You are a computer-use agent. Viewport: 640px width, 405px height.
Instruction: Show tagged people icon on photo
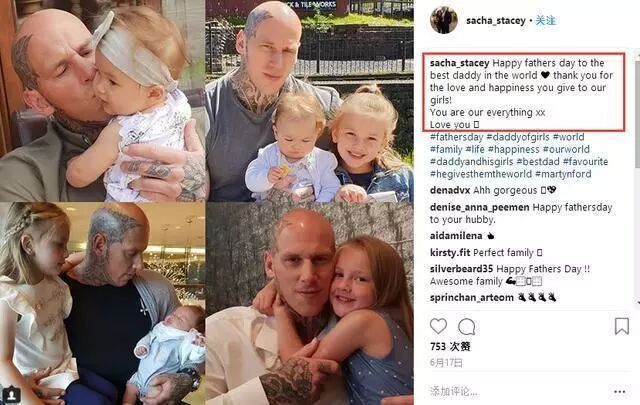(12, 394)
